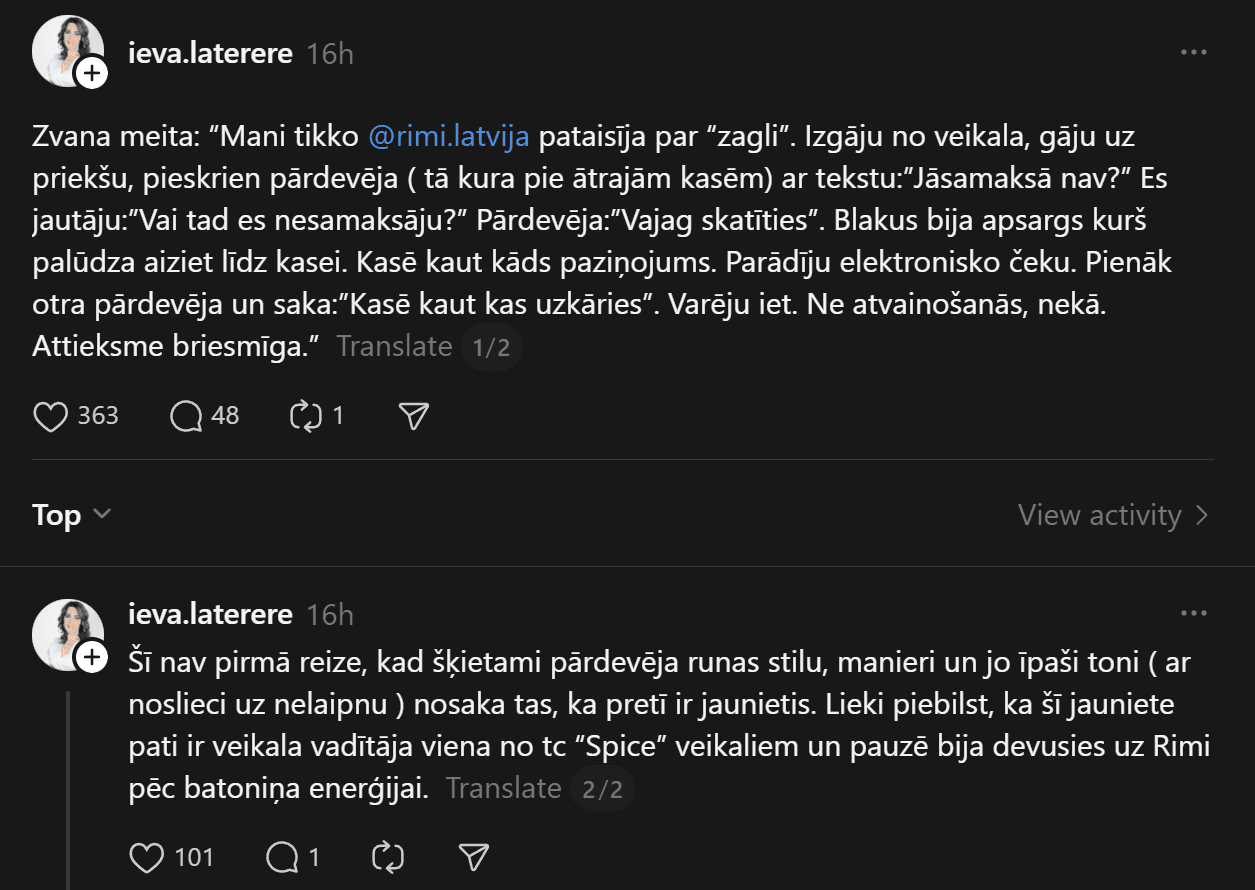
Task: Open View activity page
Action: click(1113, 515)
